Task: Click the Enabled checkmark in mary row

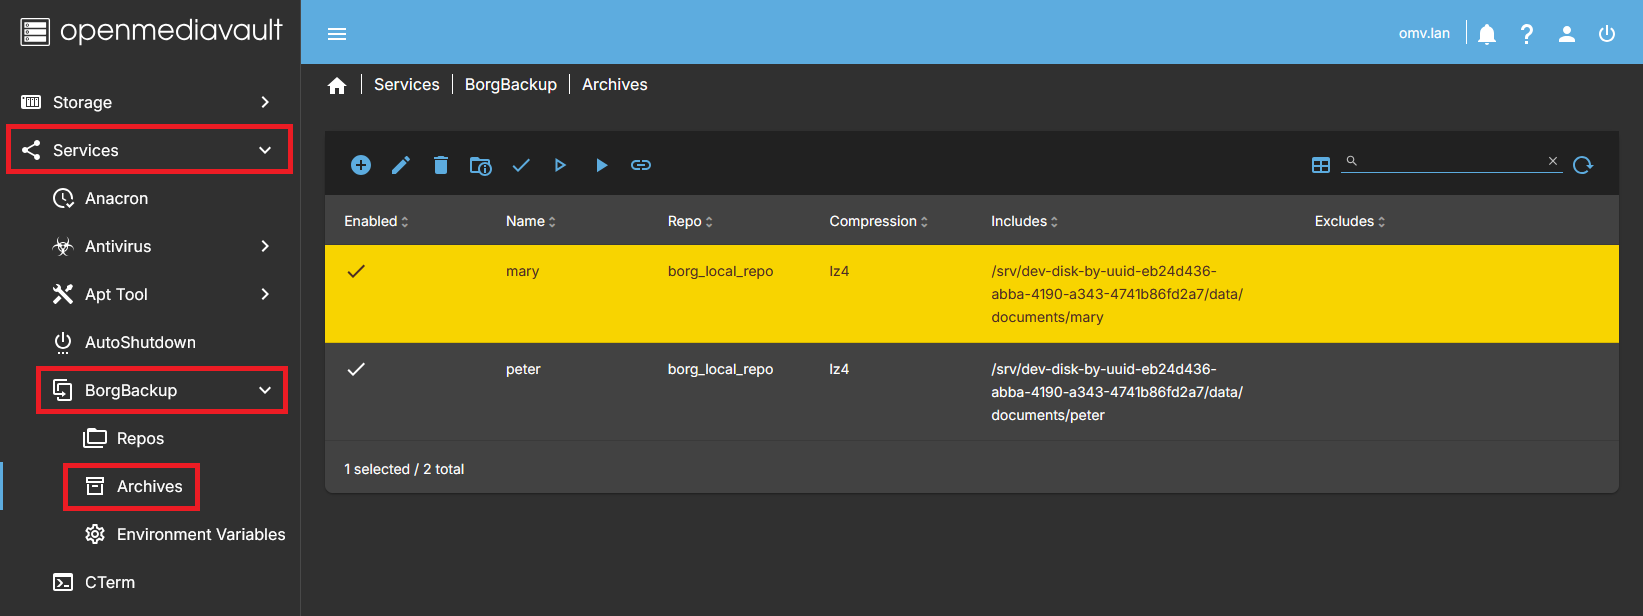Action: (x=356, y=271)
